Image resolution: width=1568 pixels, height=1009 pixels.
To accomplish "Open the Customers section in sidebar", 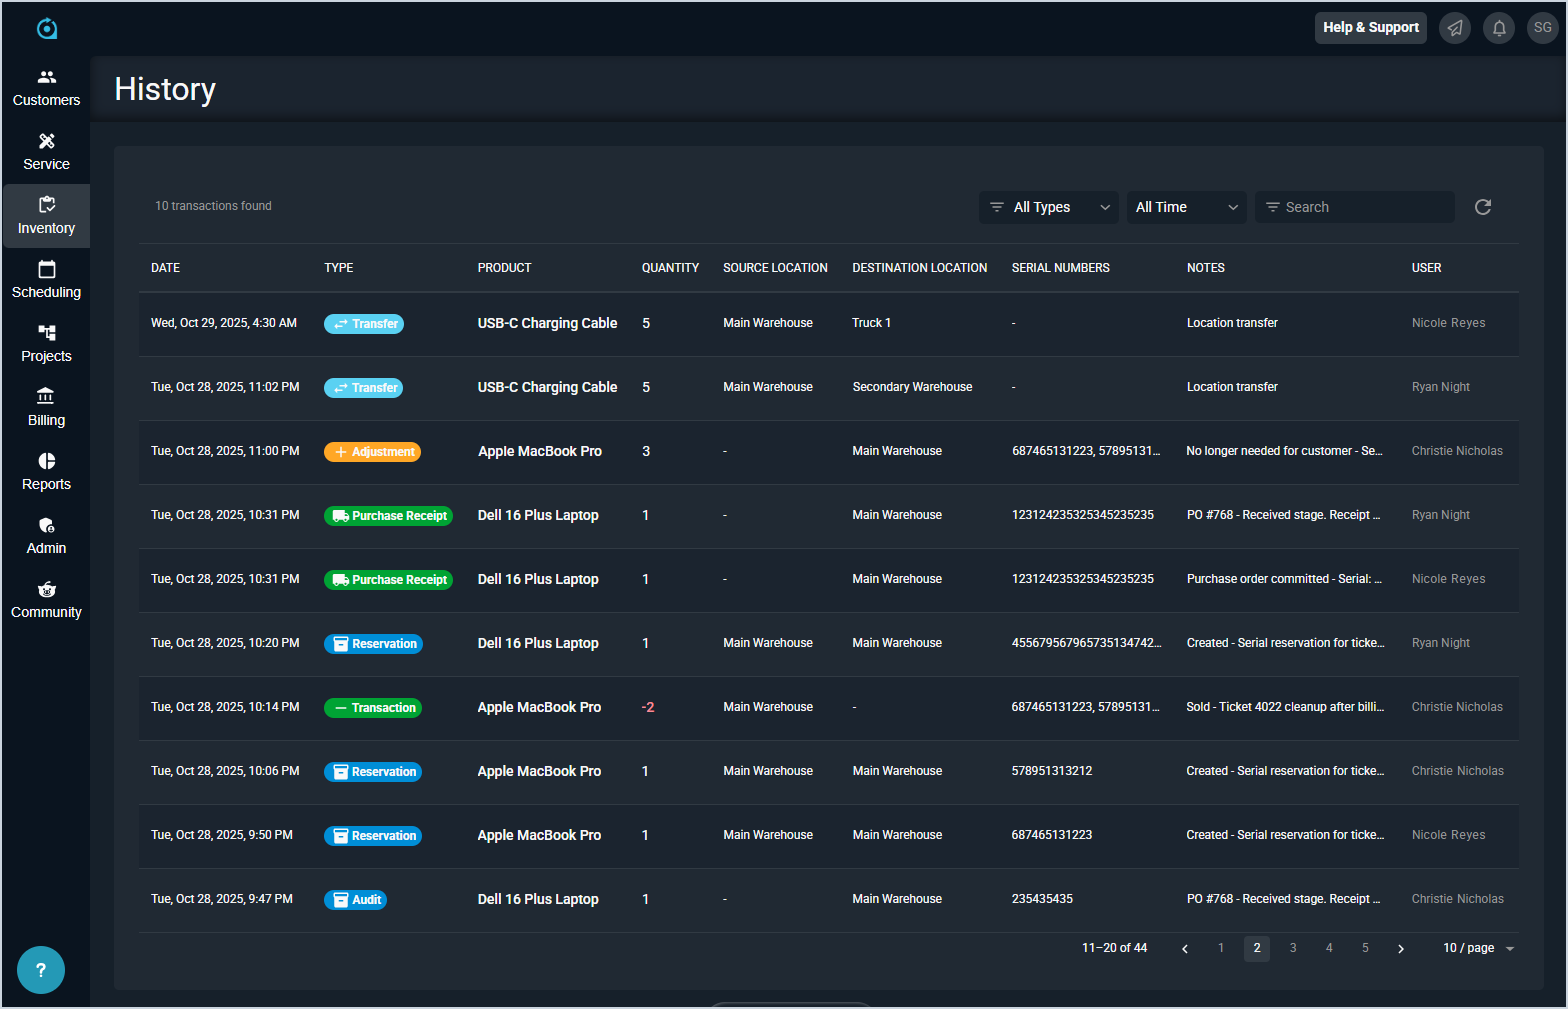I will click(x=46, y=88).
